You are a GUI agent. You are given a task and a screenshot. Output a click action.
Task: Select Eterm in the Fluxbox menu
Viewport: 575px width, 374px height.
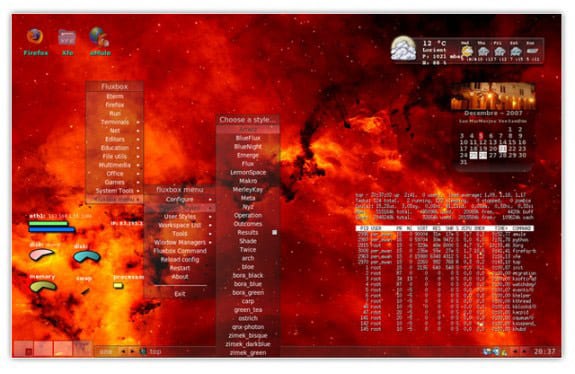click(114, 96)
